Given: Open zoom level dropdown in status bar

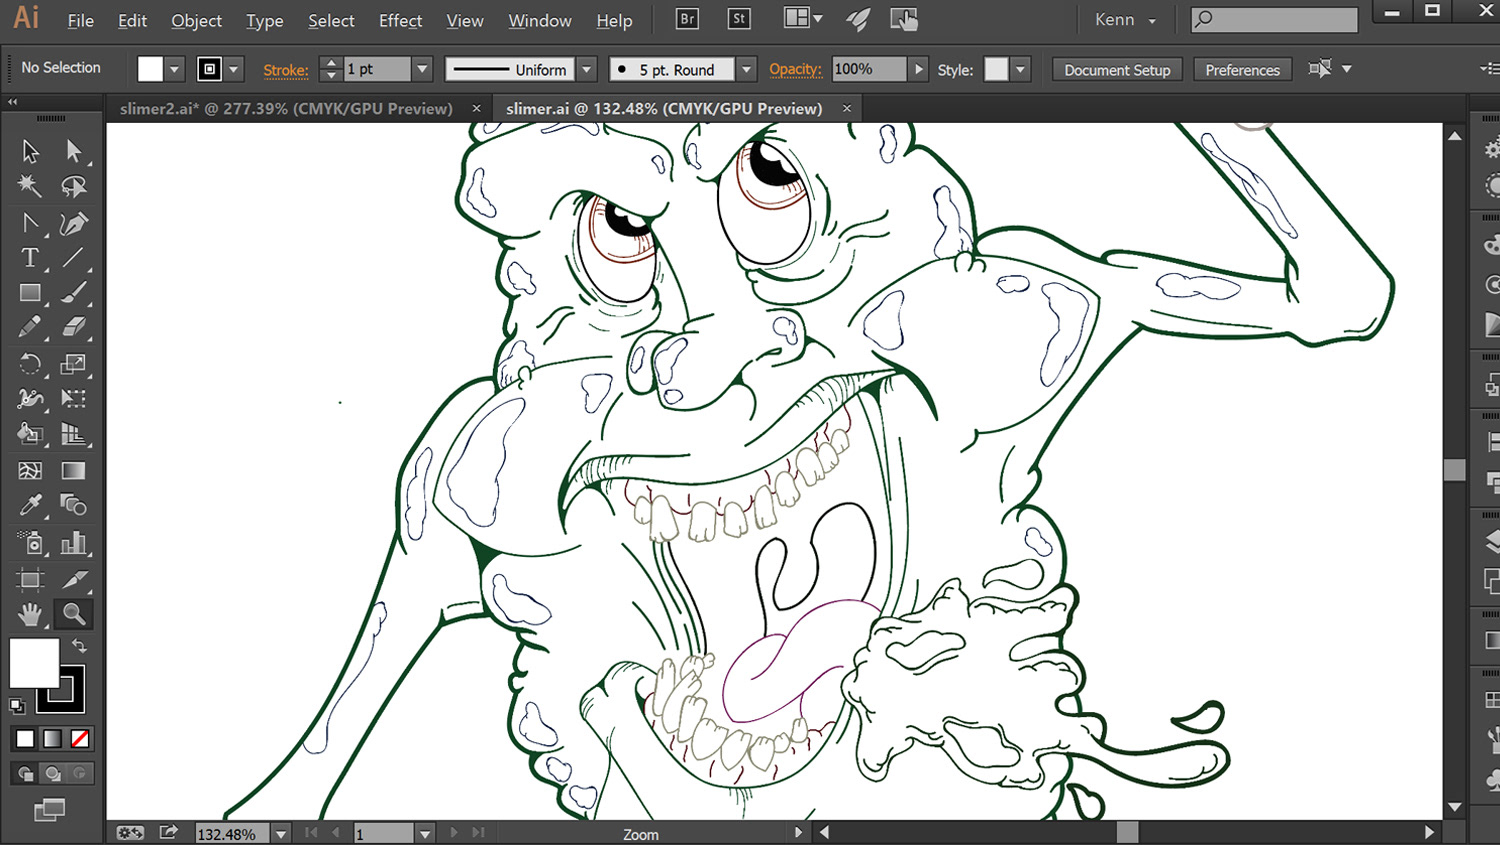Looking at the screenshot, I should pos(281,833).
